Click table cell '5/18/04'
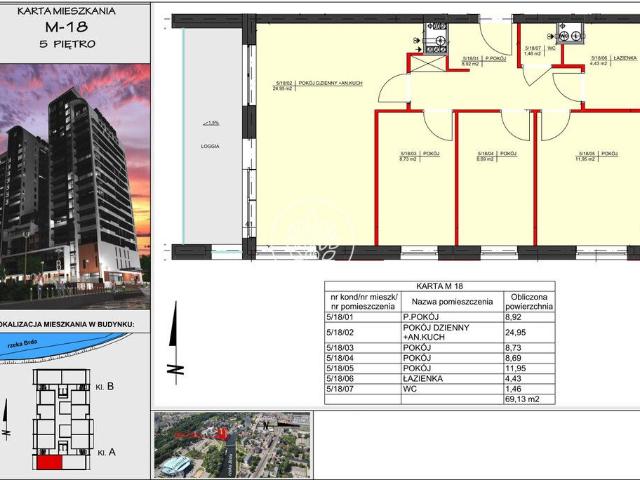The width and height of the screenshot is (640, 480). (x=340, y=358)
